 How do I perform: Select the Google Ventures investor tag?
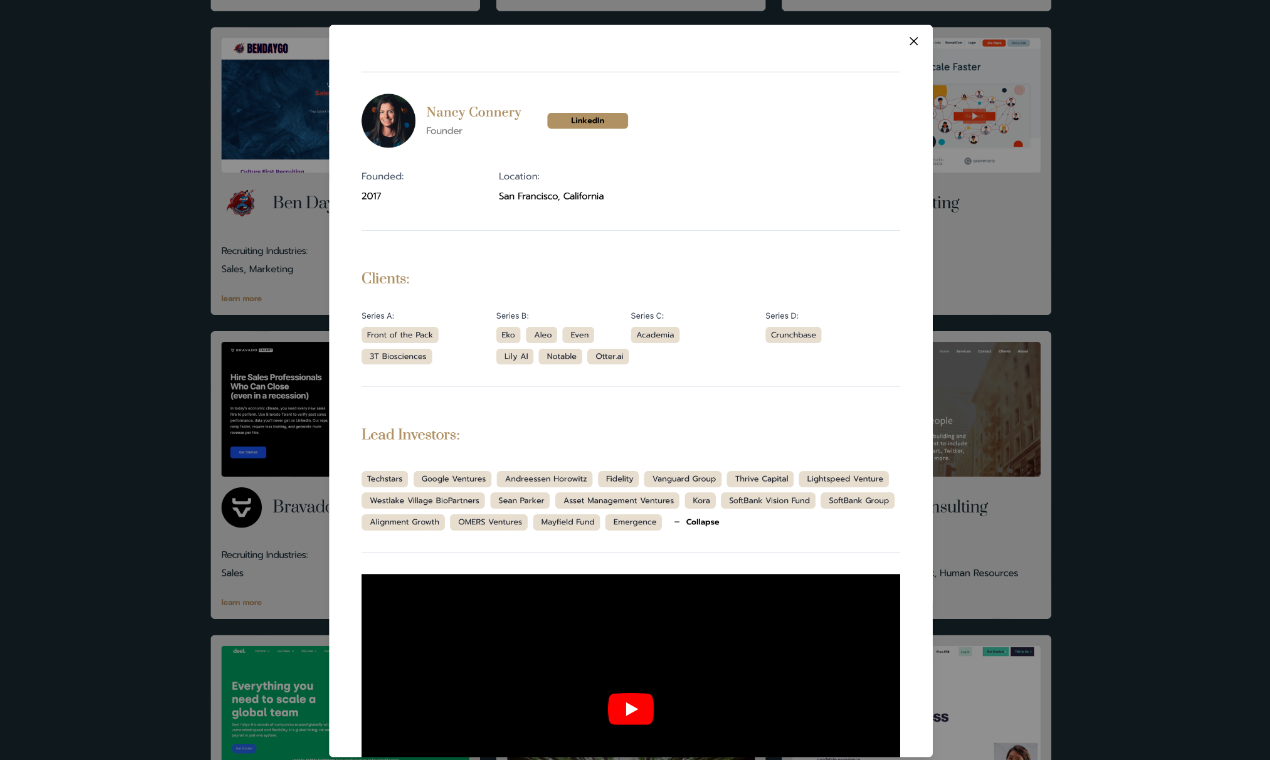tap(453, 479)
